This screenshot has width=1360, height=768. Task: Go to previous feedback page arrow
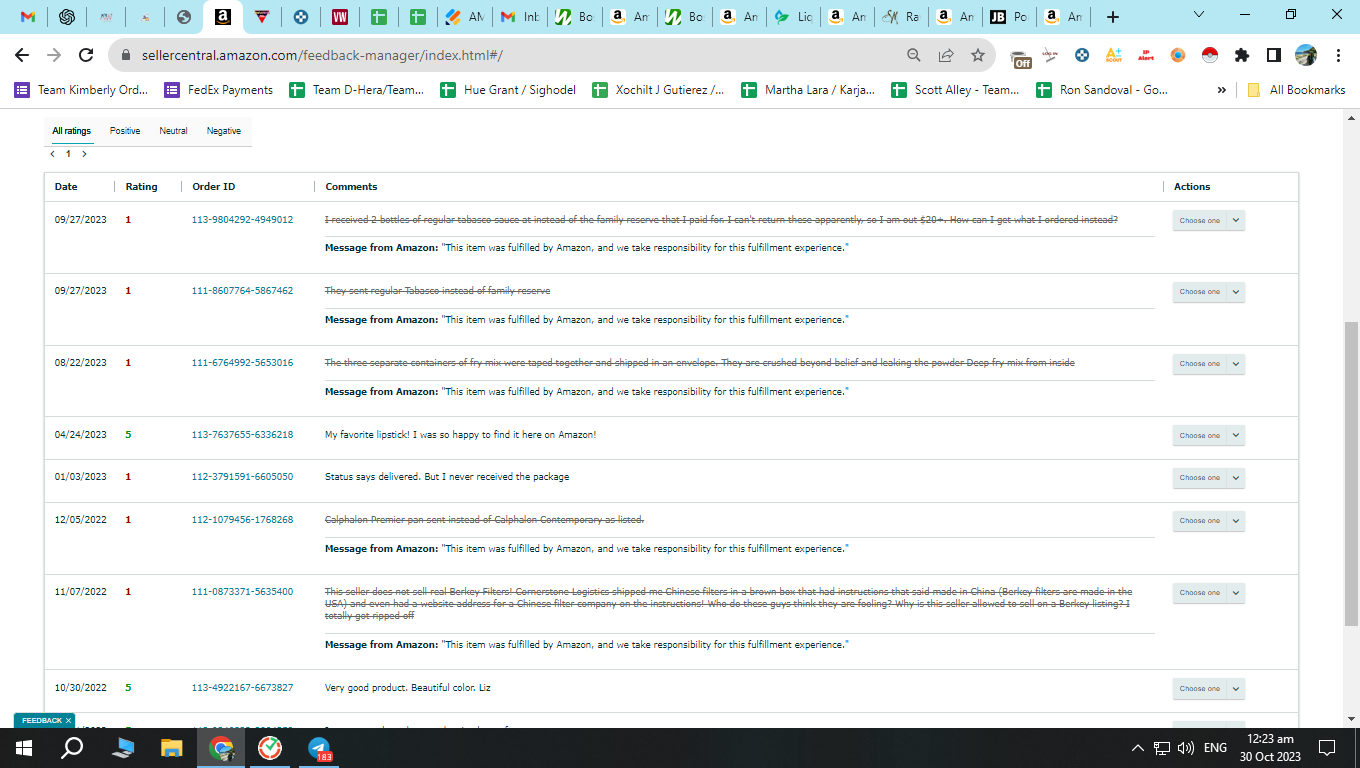pyautogui.click(x=53, y=154)
